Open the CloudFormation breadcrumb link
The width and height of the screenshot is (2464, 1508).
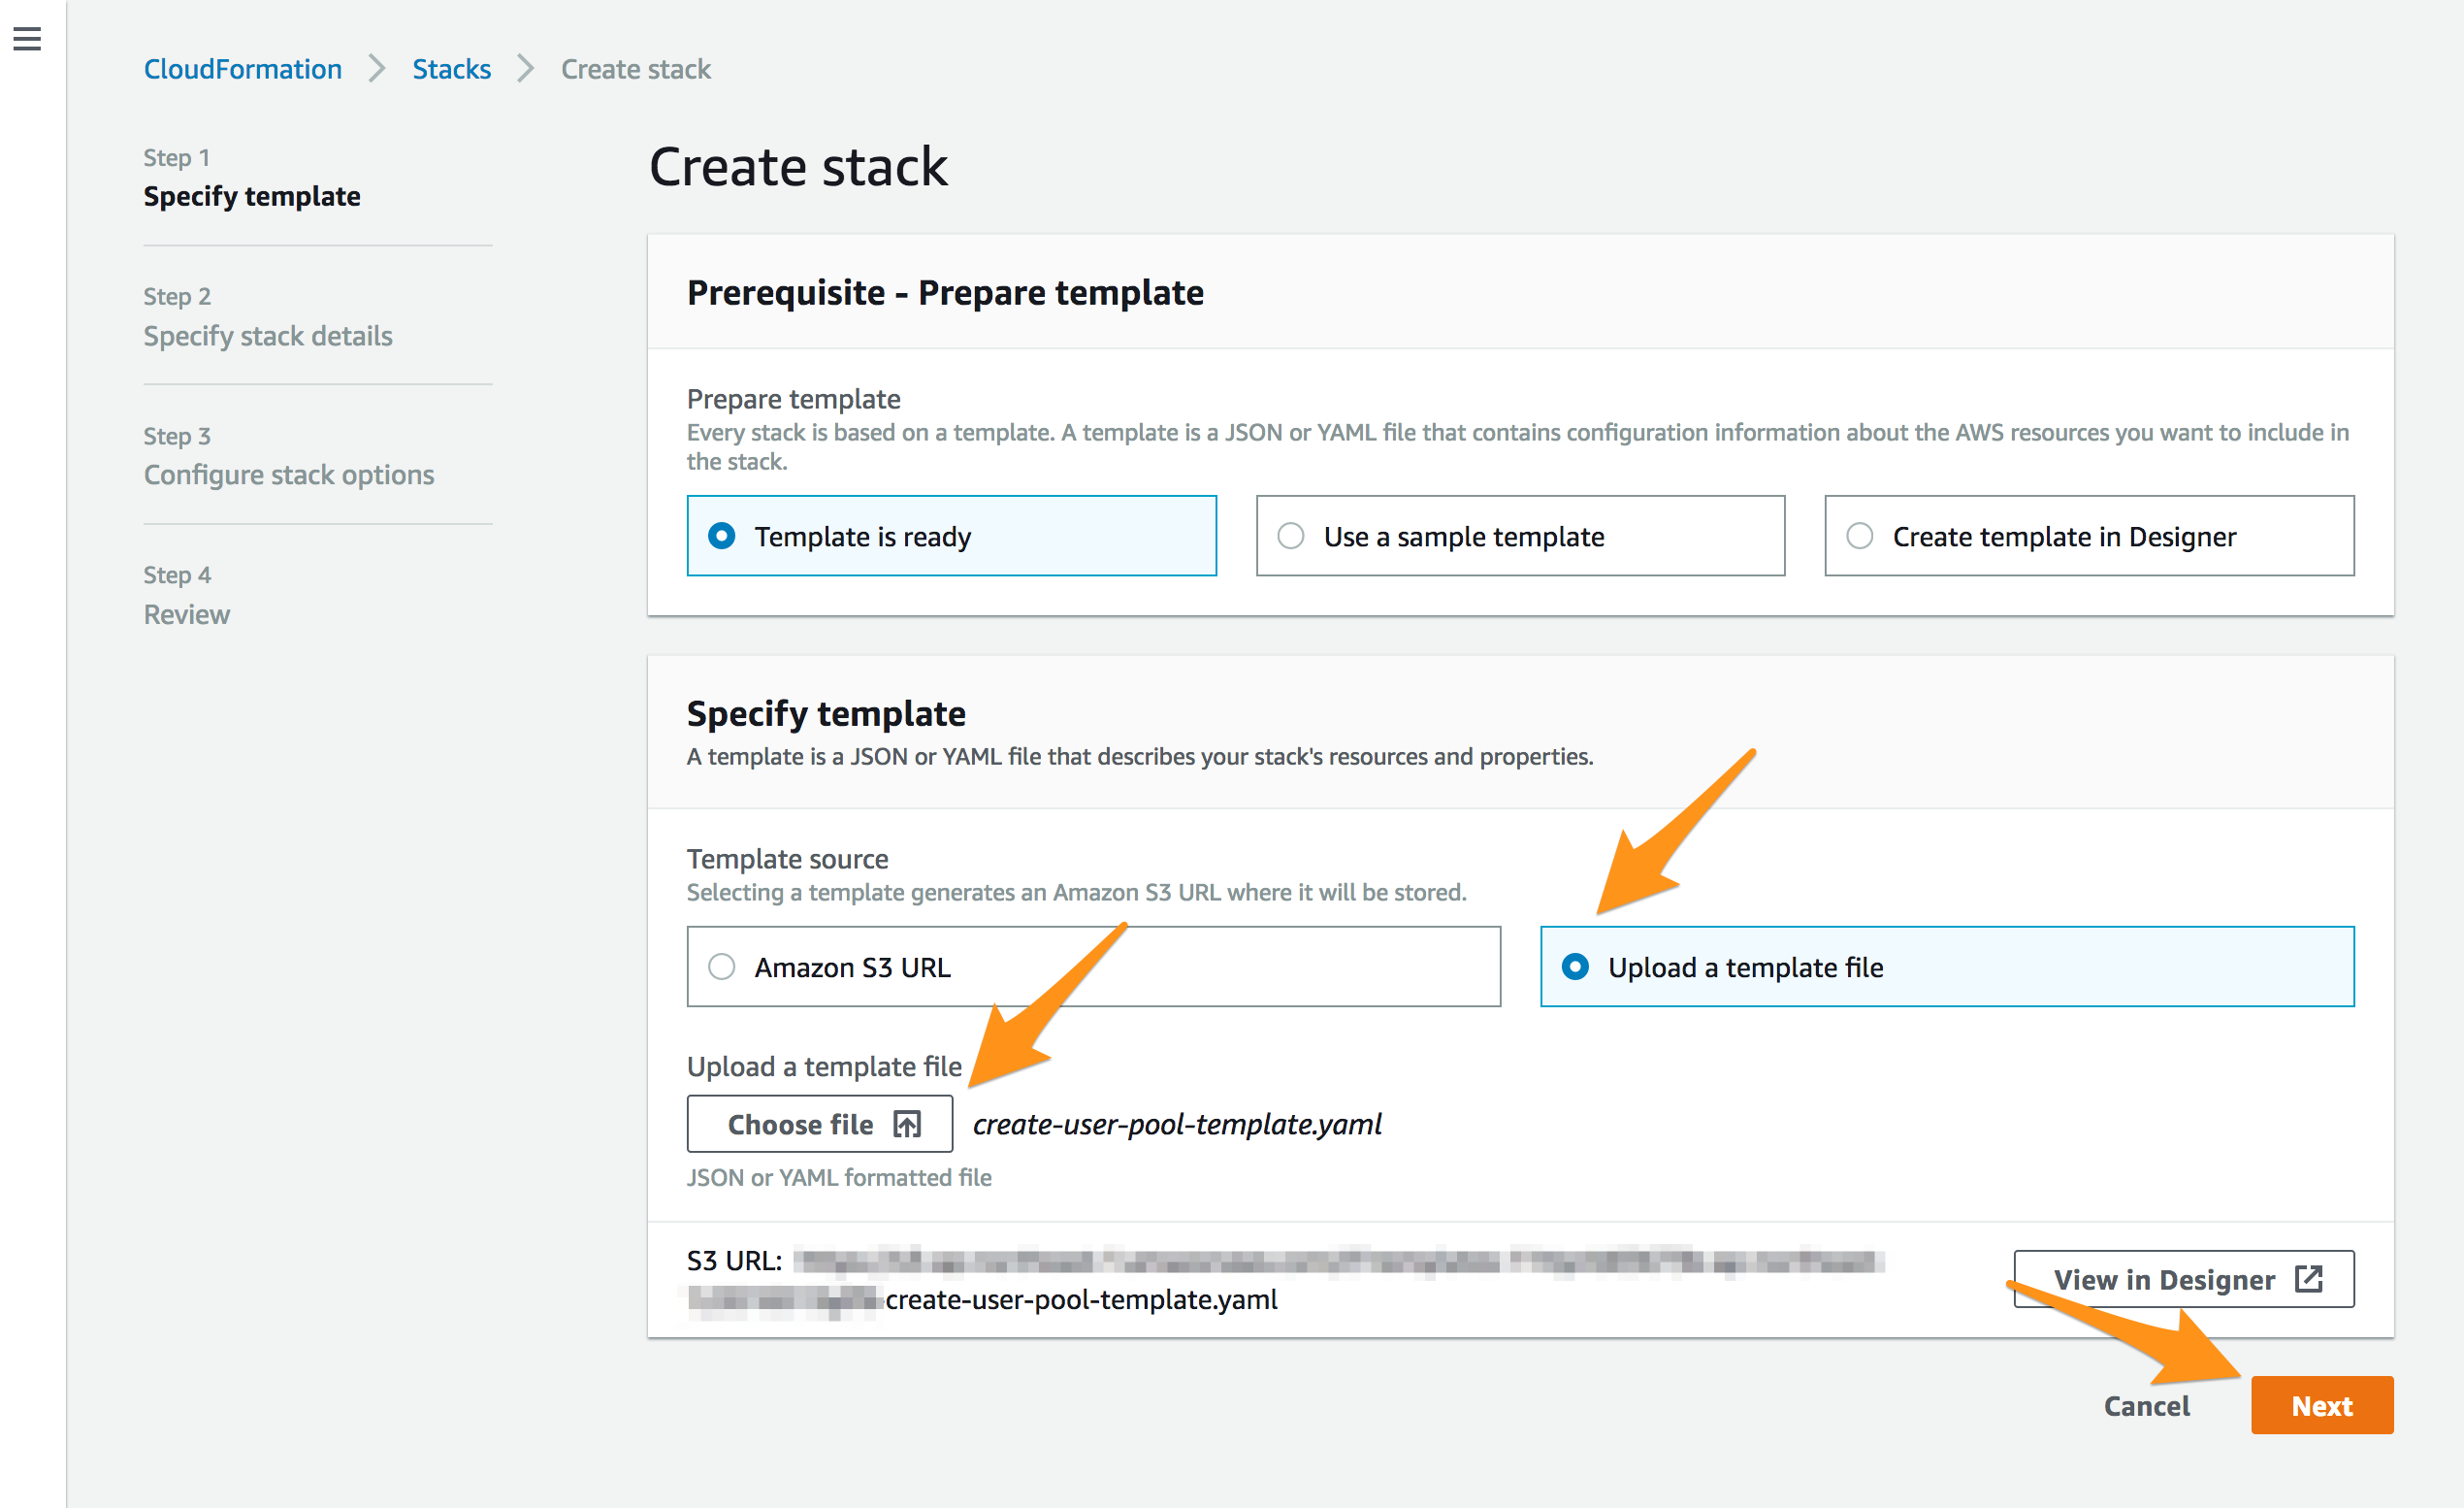[242, 68]
